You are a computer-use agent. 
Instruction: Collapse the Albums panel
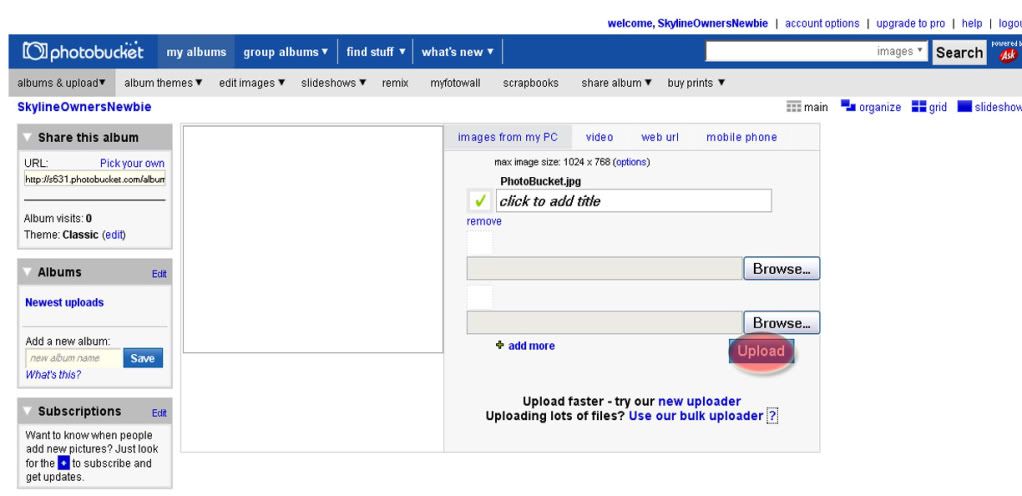coord(27,272)
